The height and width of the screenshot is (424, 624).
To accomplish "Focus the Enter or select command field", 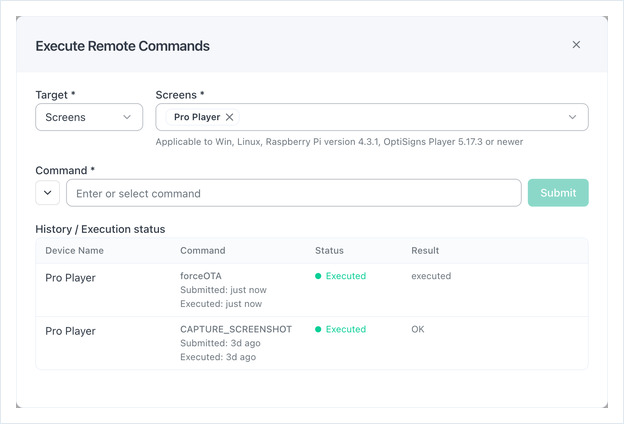I will [x=294, y=193].
